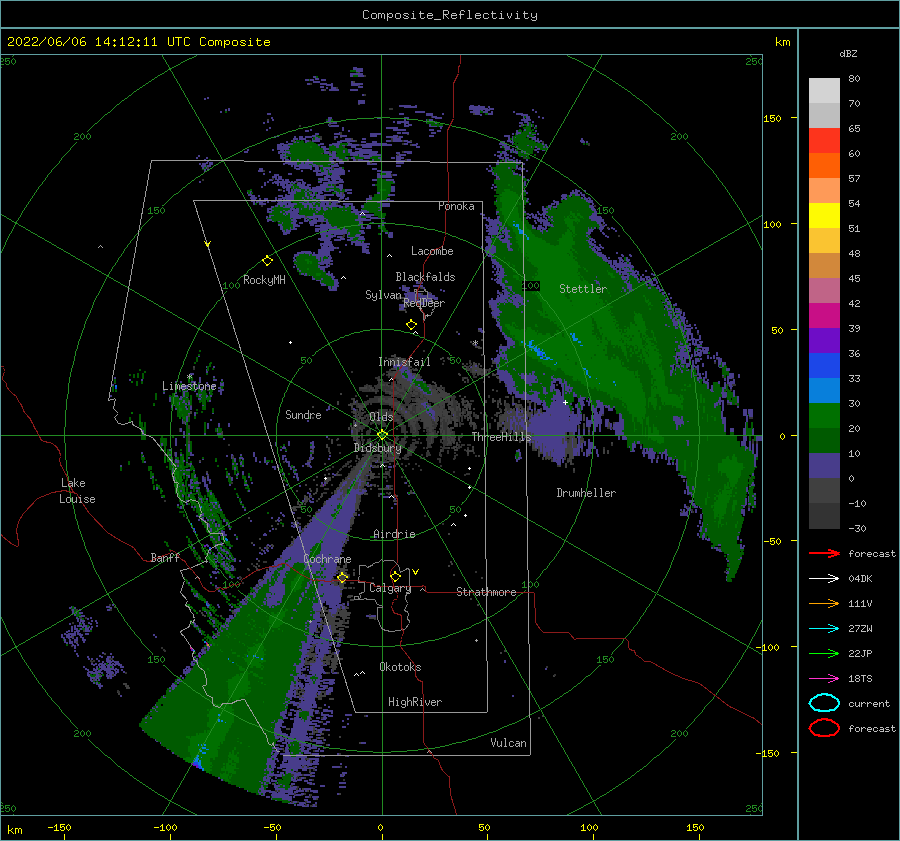Image resolution: width=900 pixels, height=841 pixels.
Task: Select the HighRiver label
Action: pyautogui.click(x=415, y=702)
